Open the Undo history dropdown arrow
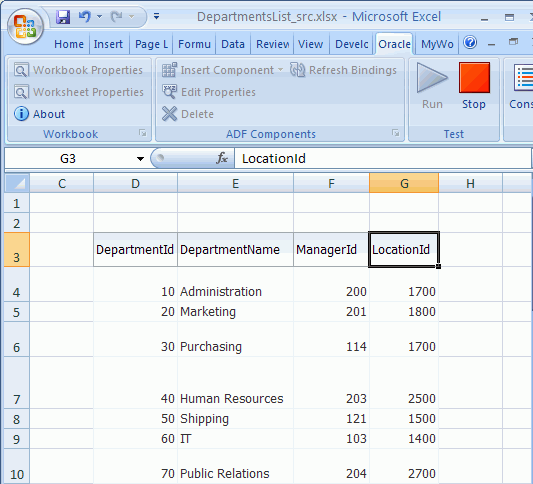Screen dimensions: 533x484 (x=100, y=16)
